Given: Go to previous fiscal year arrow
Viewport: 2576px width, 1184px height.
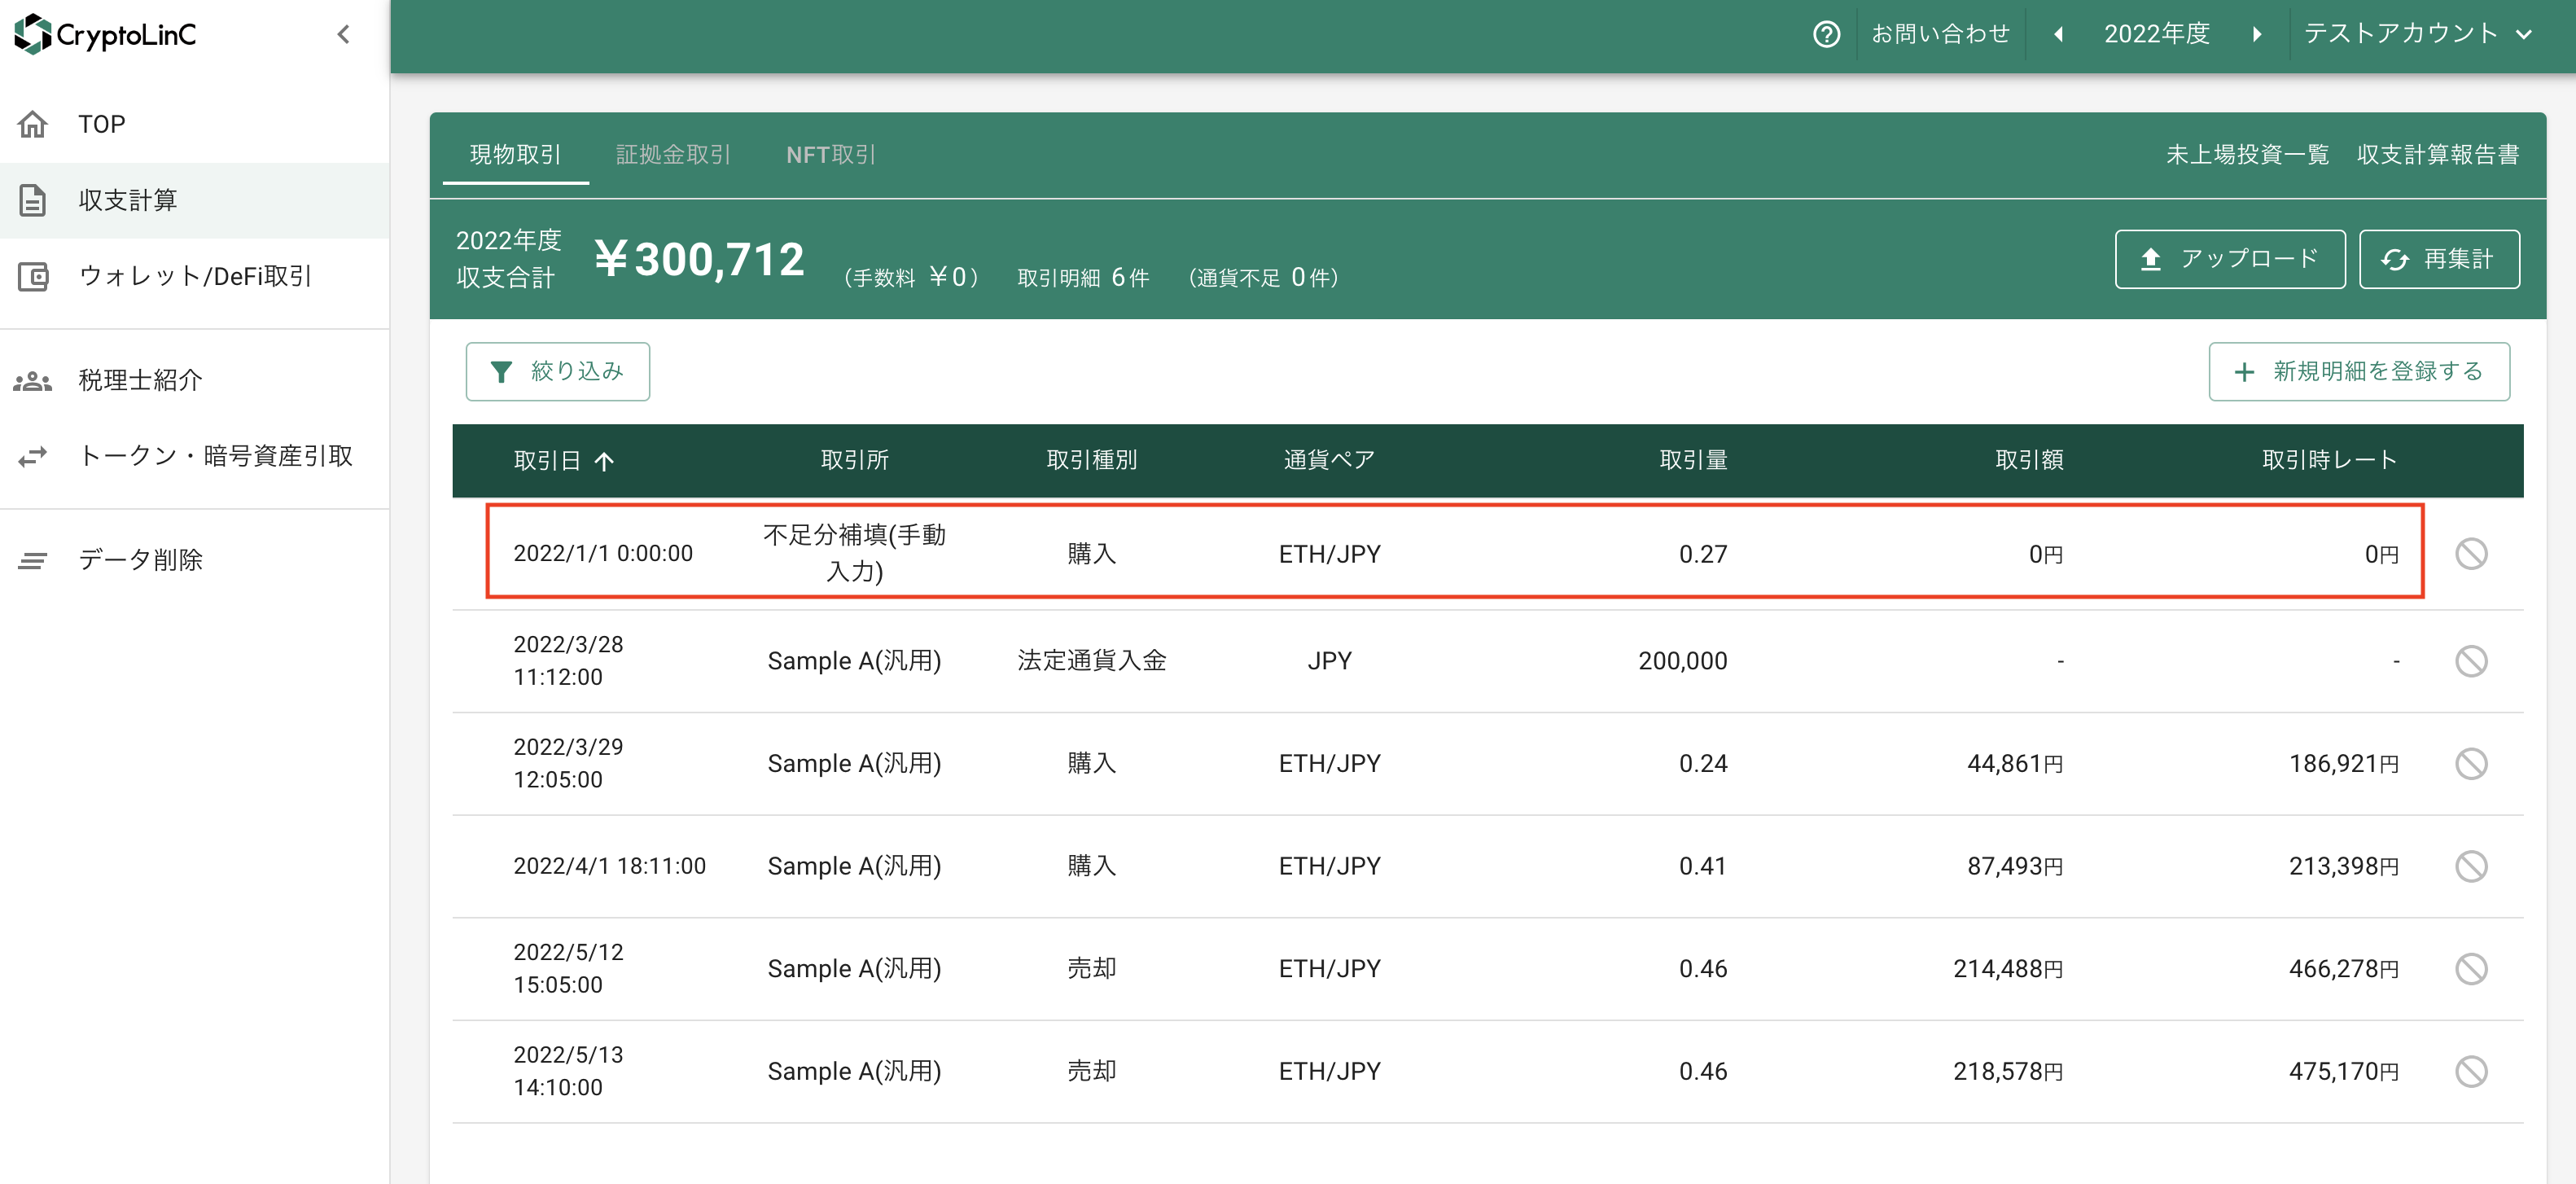Looking at the screenshot, I should 2058,34.
